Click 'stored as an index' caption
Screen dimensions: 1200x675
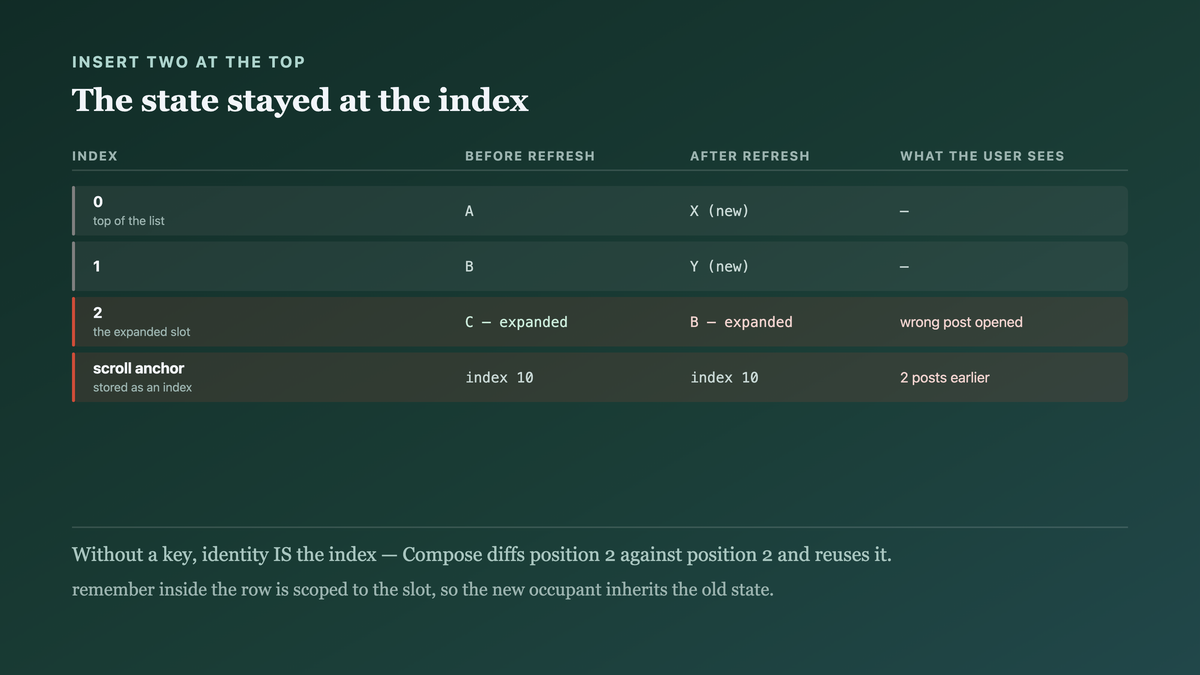(142, 387)
